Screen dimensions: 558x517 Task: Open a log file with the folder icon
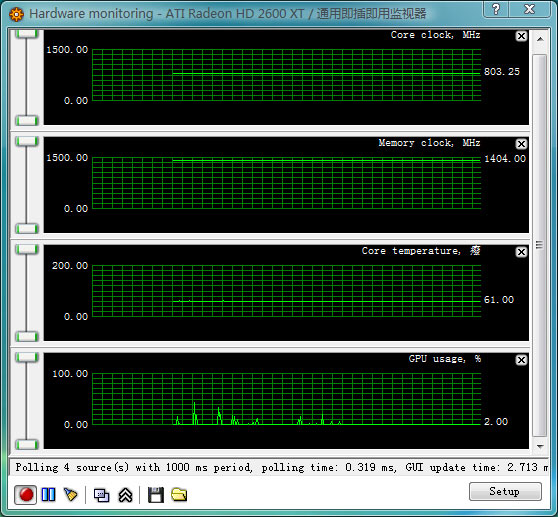click(179, 495)
